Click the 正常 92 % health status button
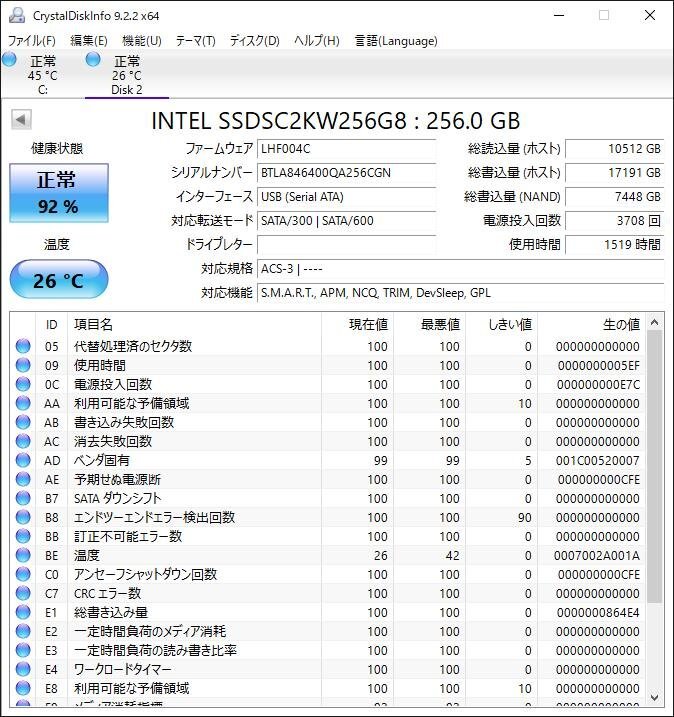674x717 pixels. (x=59, y=193)
